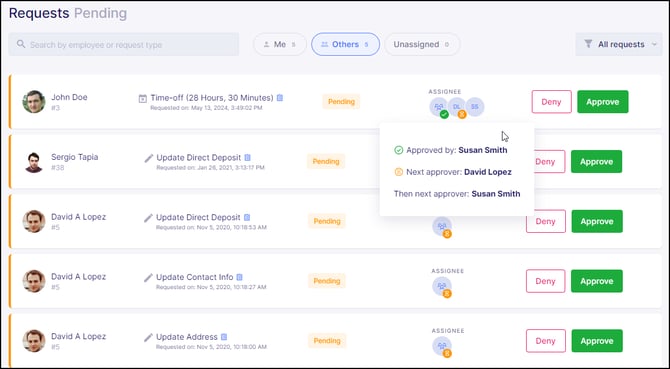Click the orange icon beside Next approver
Screen dimensions: 670x369
(x=398, y=172)
